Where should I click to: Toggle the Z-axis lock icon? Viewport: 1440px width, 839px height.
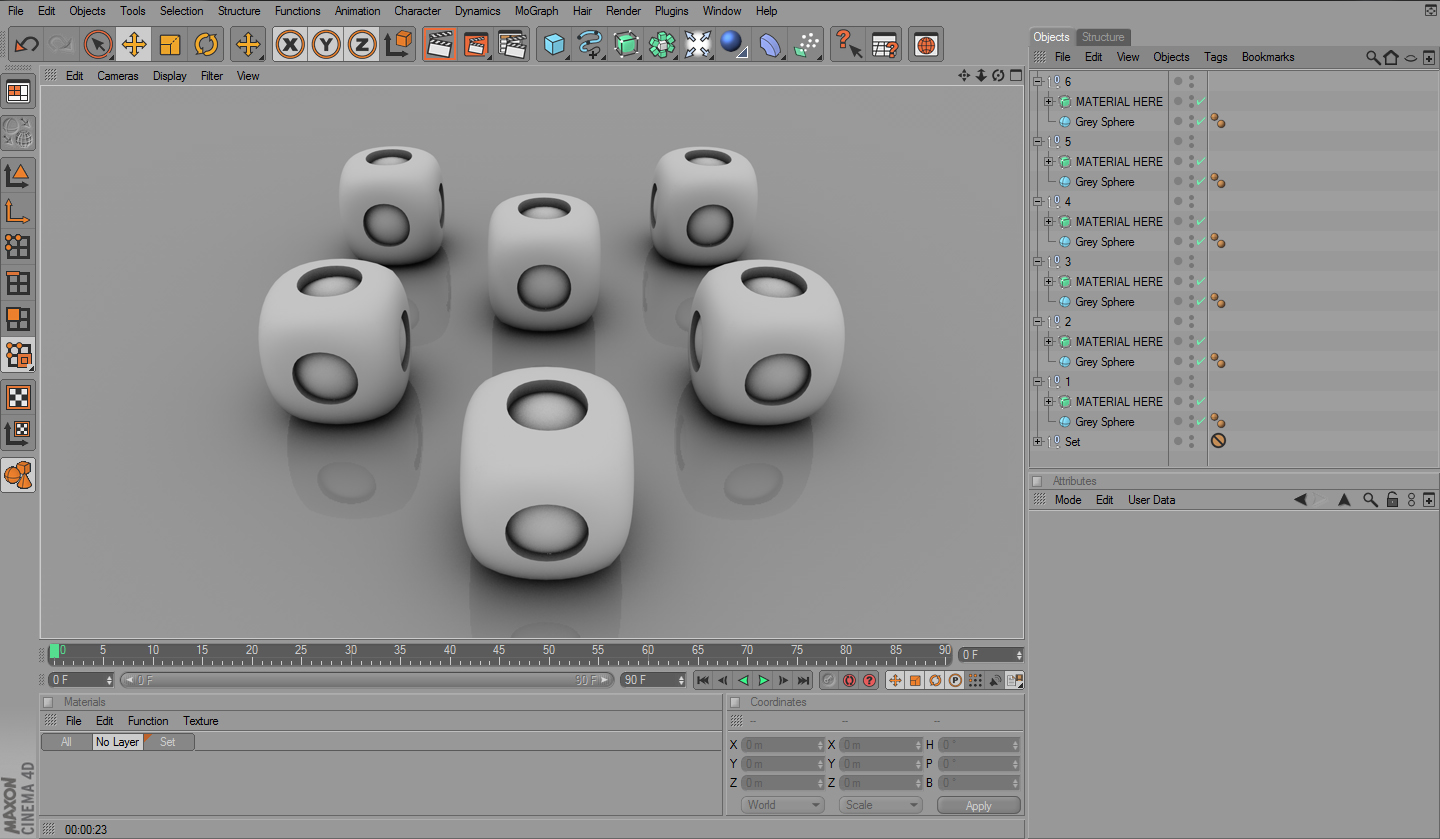point(362,44)
